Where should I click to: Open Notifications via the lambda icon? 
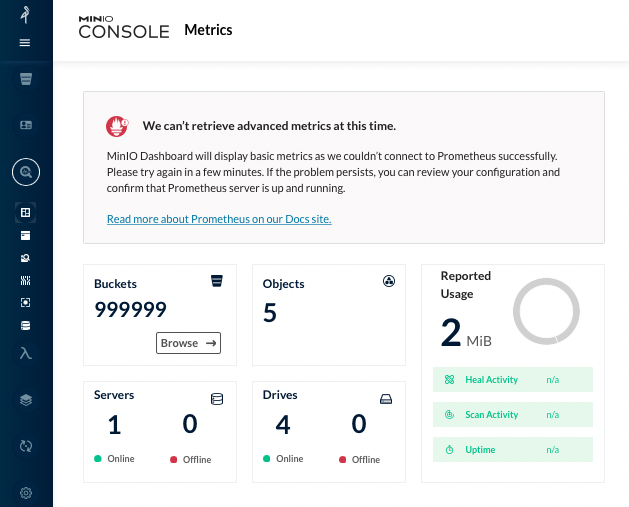26,353
